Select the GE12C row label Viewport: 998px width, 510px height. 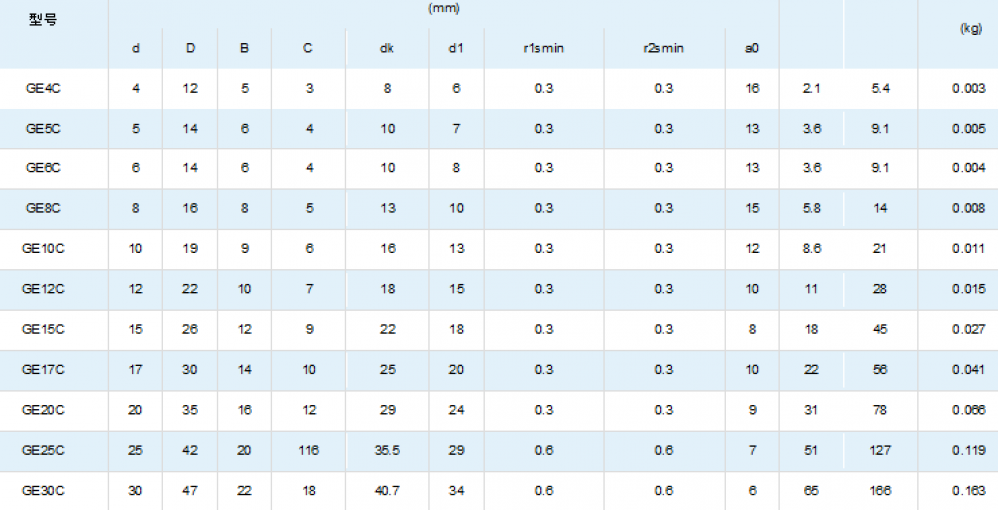pyautogui.click(x=44, y=289)
